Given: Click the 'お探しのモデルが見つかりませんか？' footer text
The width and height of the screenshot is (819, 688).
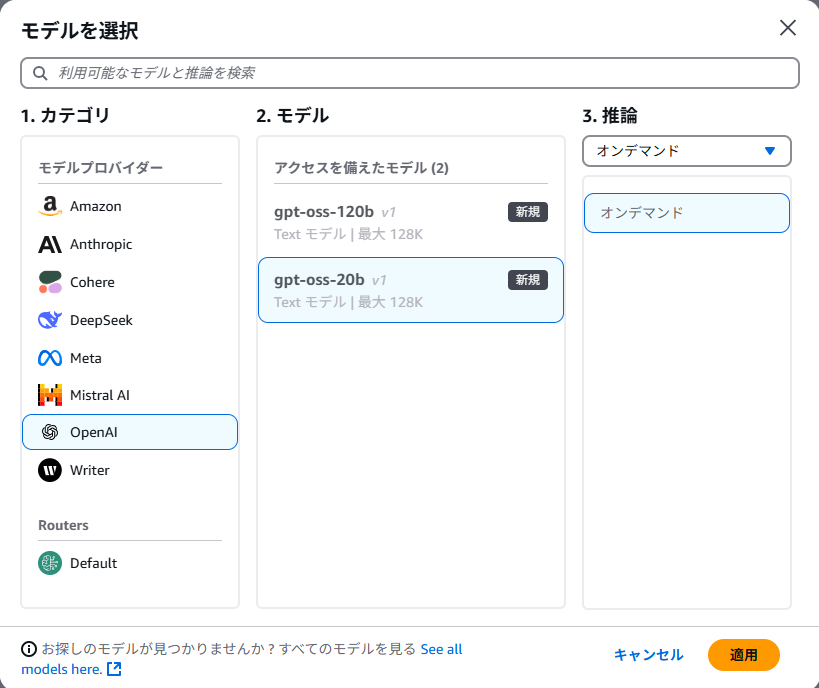Looking at the screenshot, I should tap(158, 649).
